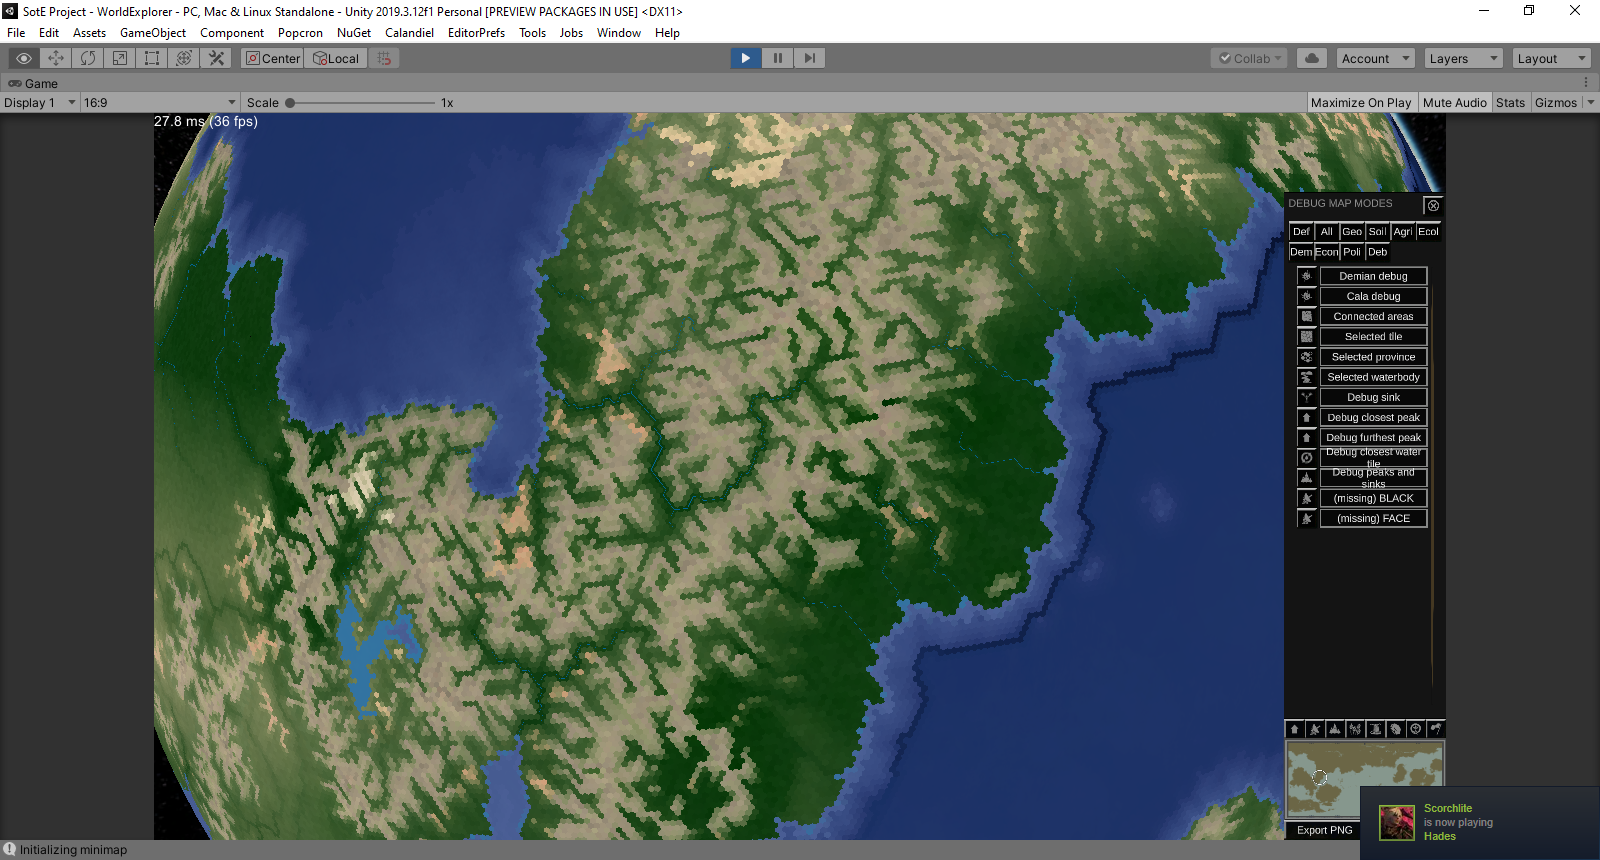Open cloud services panel
The image size is (1600, 860).
1312,58
